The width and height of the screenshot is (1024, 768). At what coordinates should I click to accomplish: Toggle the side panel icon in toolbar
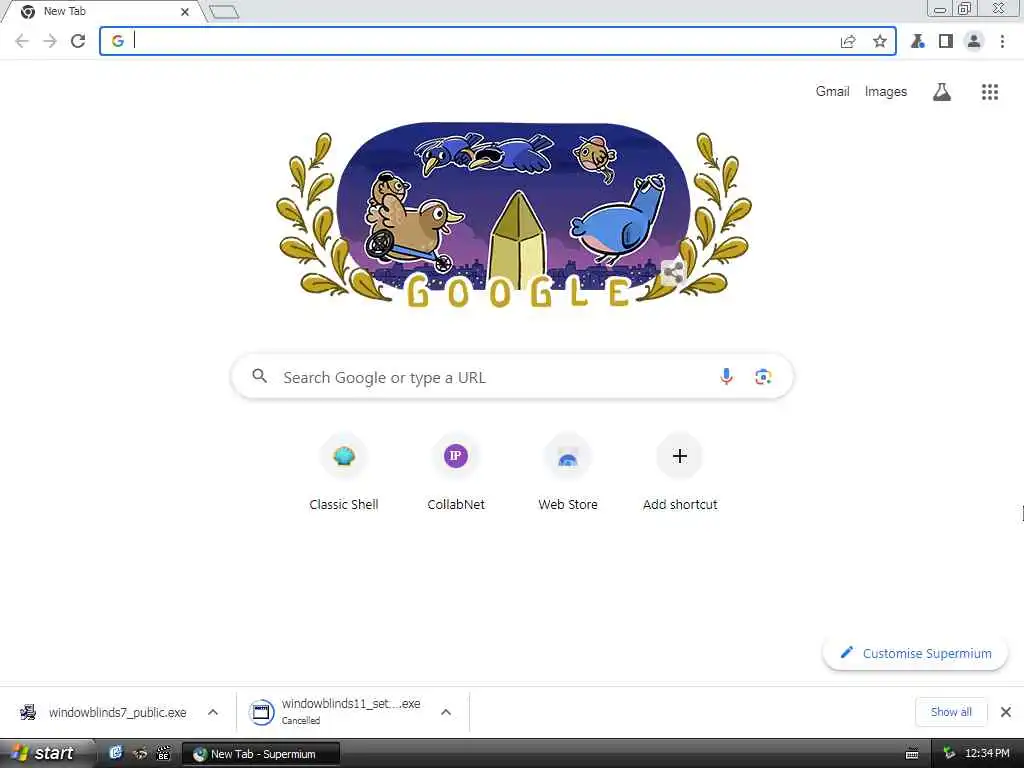(945, 41)
